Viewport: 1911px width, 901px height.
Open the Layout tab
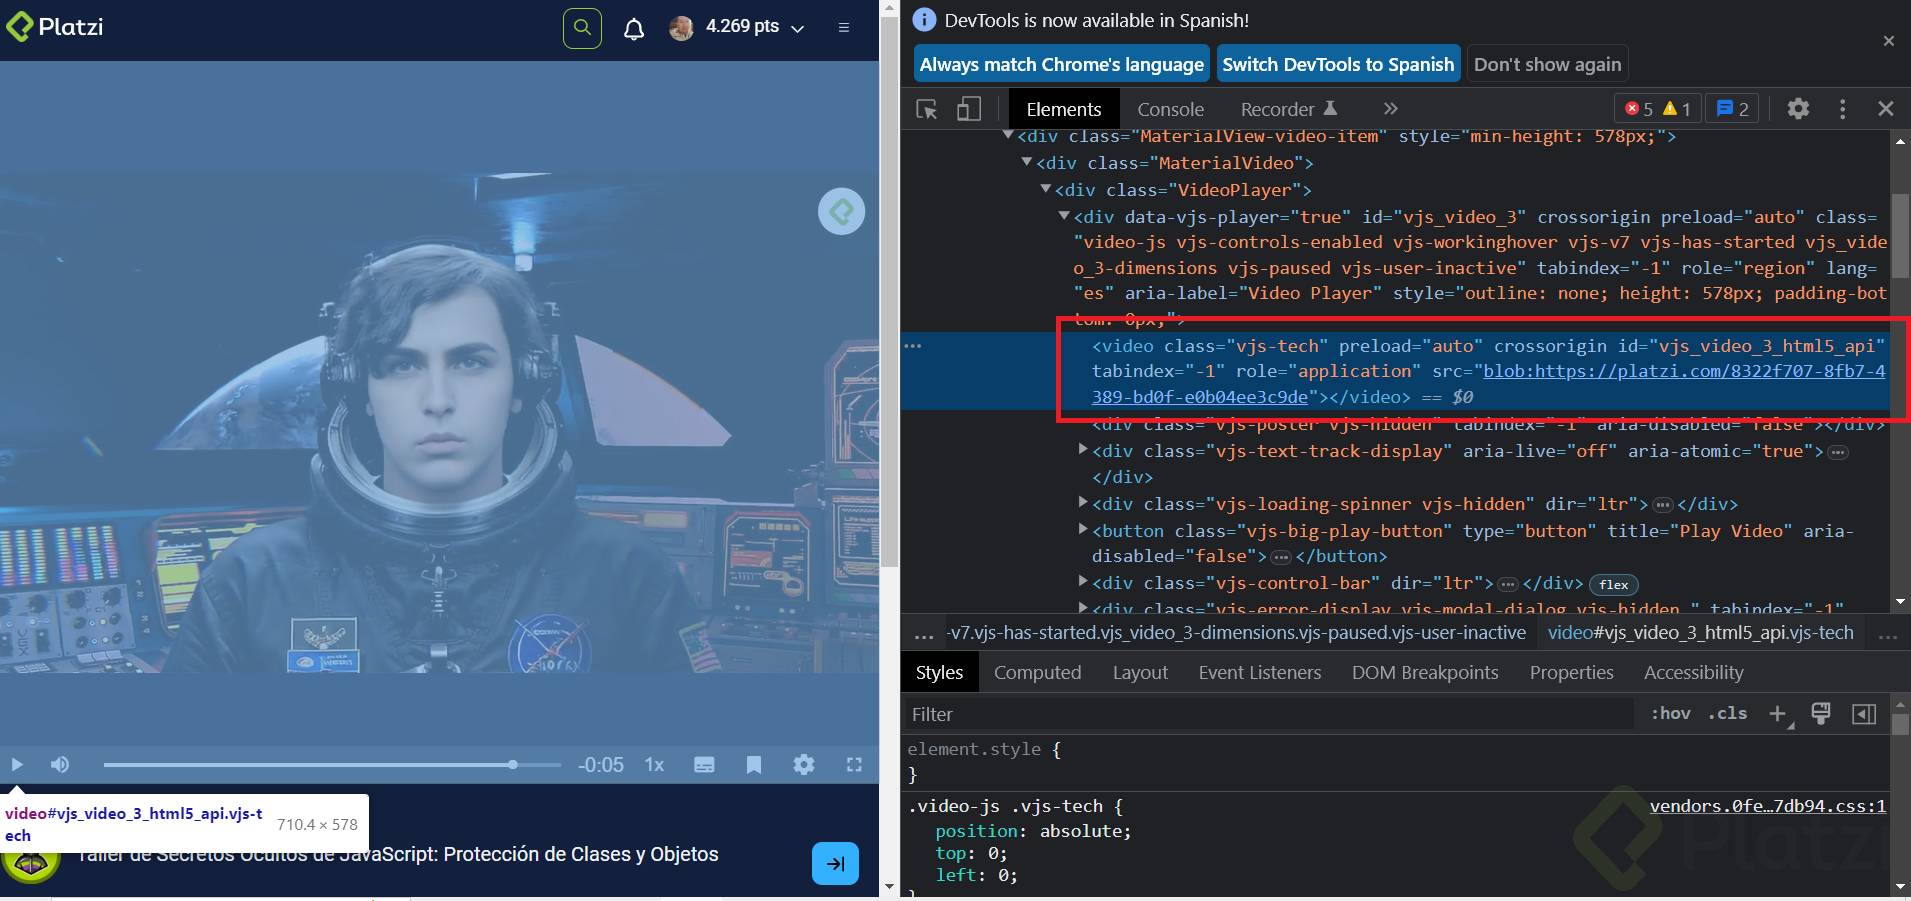[1140, 673]
